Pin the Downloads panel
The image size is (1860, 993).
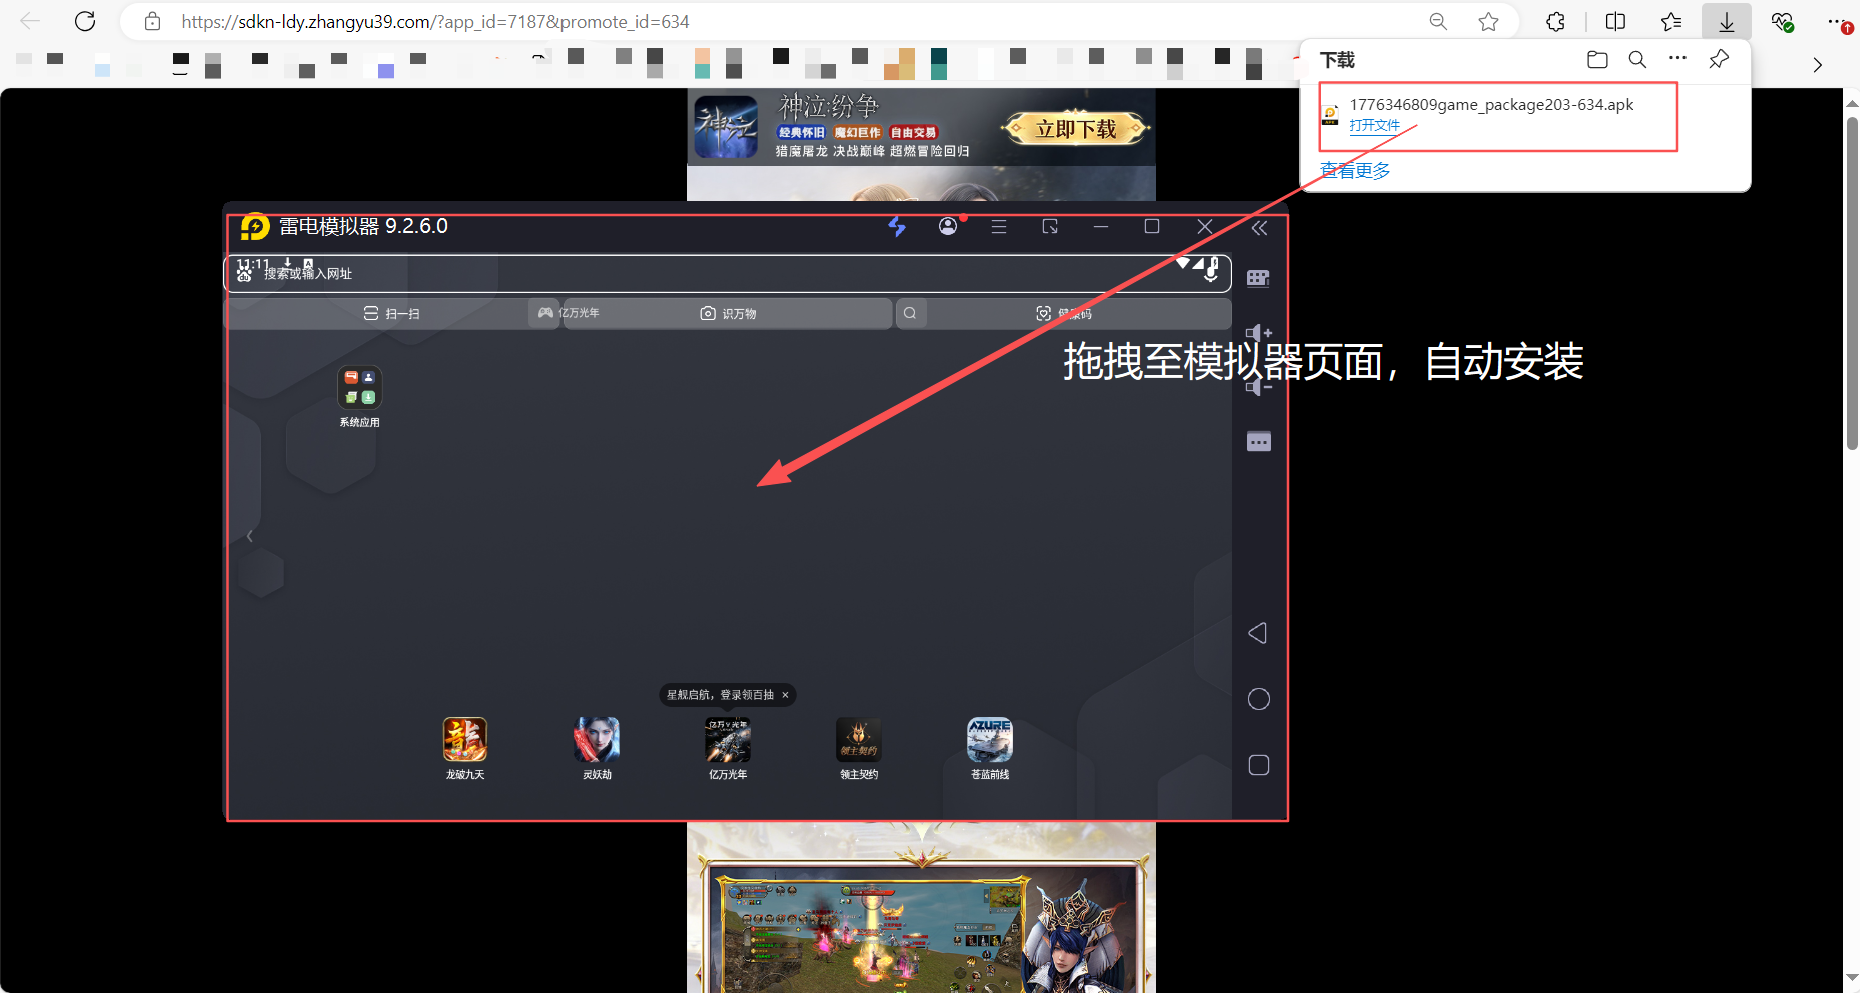[x=1719, y=59]
